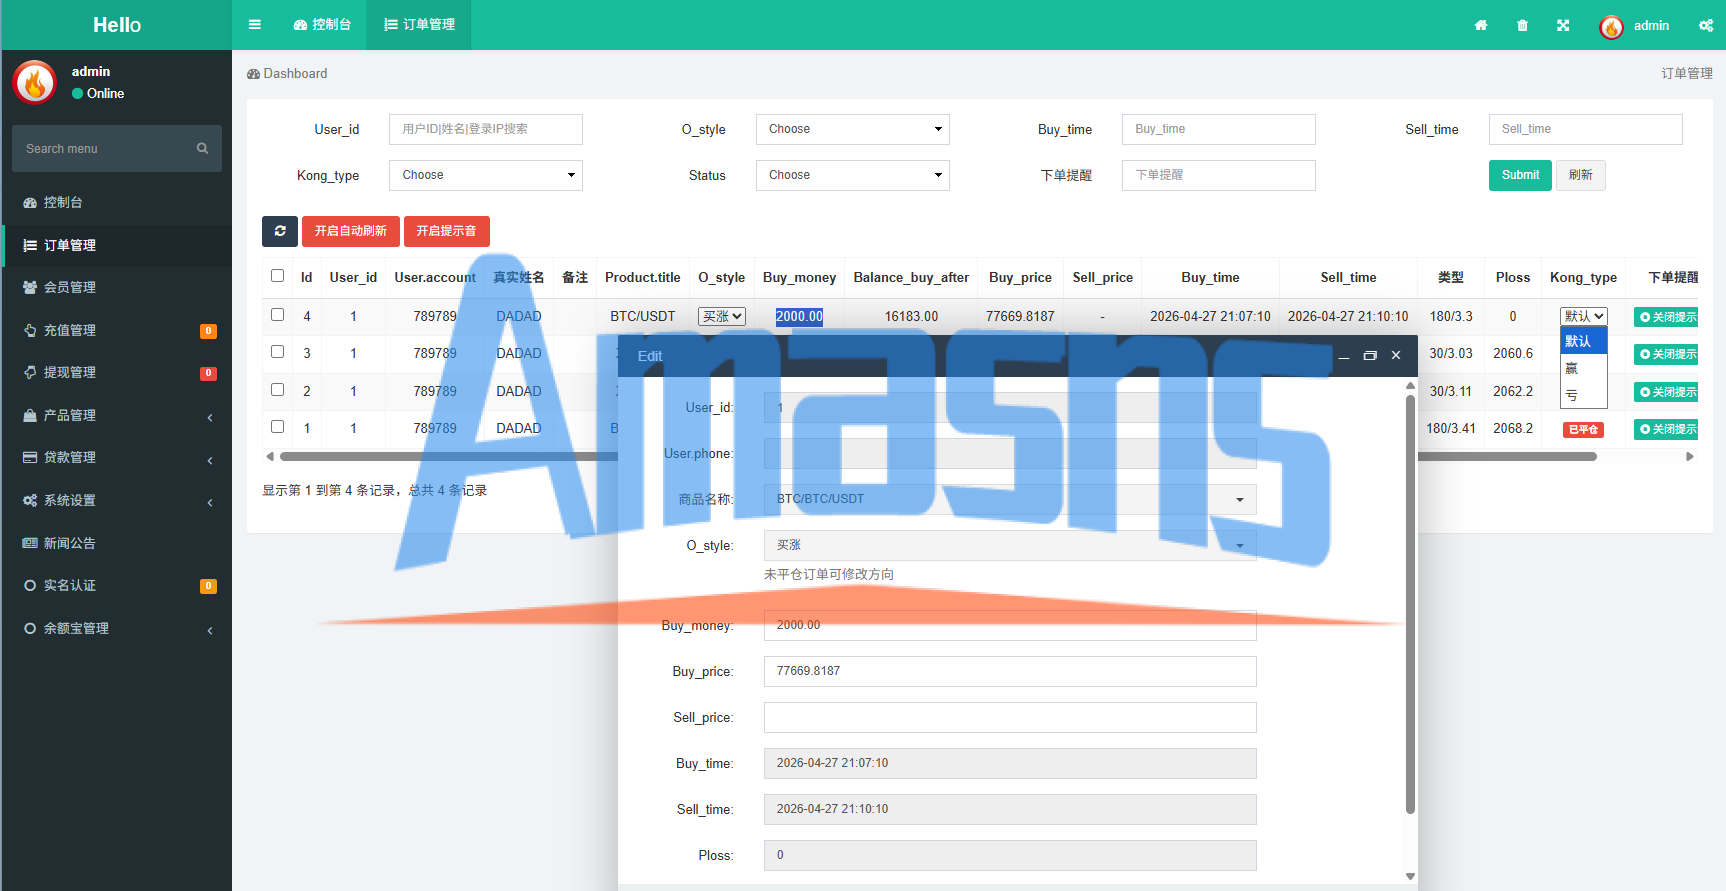Toggle the select-all checkbox in table header
Image resolution: width=1726 pixels, height=891 pixels.
pyautogui.click(x=278, y=276)
